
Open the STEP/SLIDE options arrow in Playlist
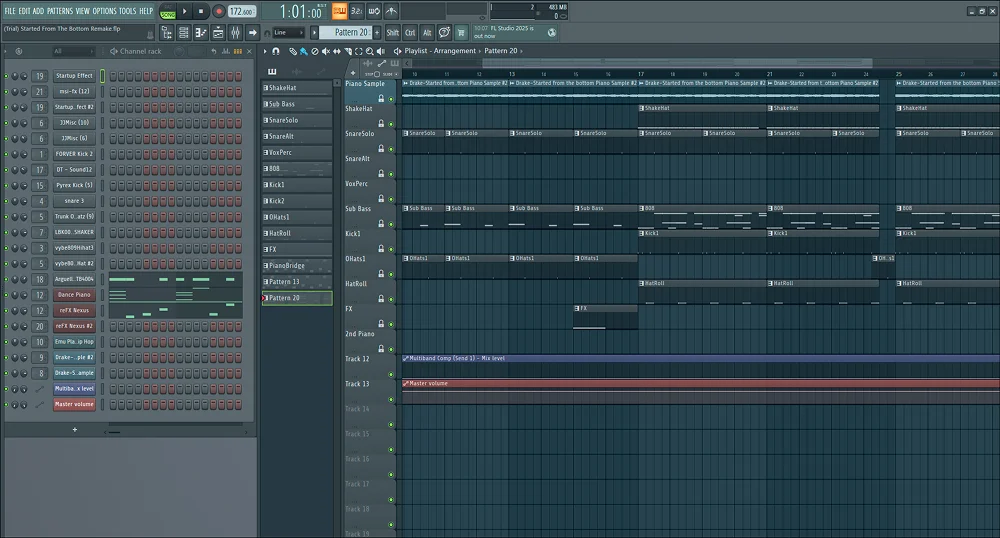[x=396, y=74]
